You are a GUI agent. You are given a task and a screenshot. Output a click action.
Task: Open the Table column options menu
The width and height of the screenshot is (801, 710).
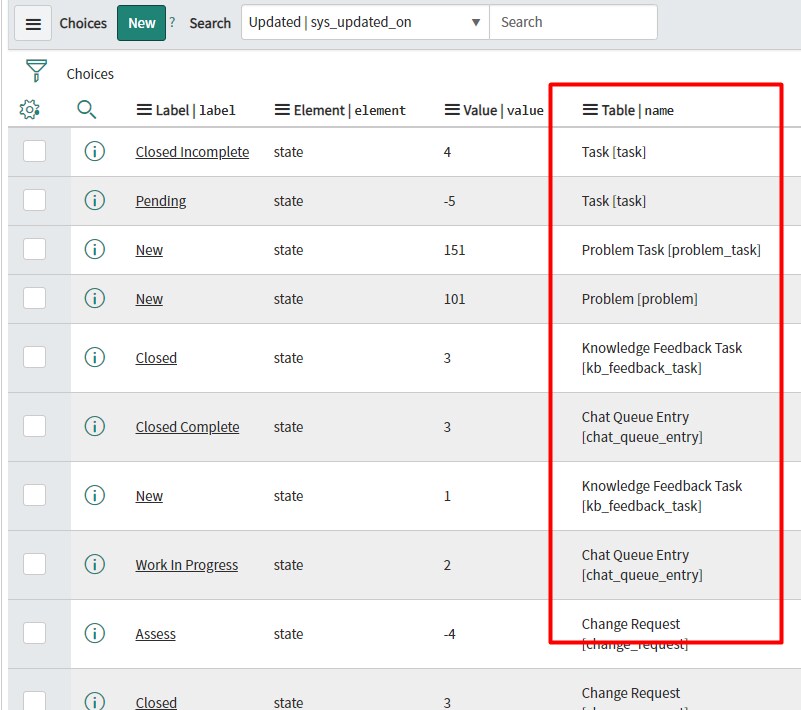point(590,110)
